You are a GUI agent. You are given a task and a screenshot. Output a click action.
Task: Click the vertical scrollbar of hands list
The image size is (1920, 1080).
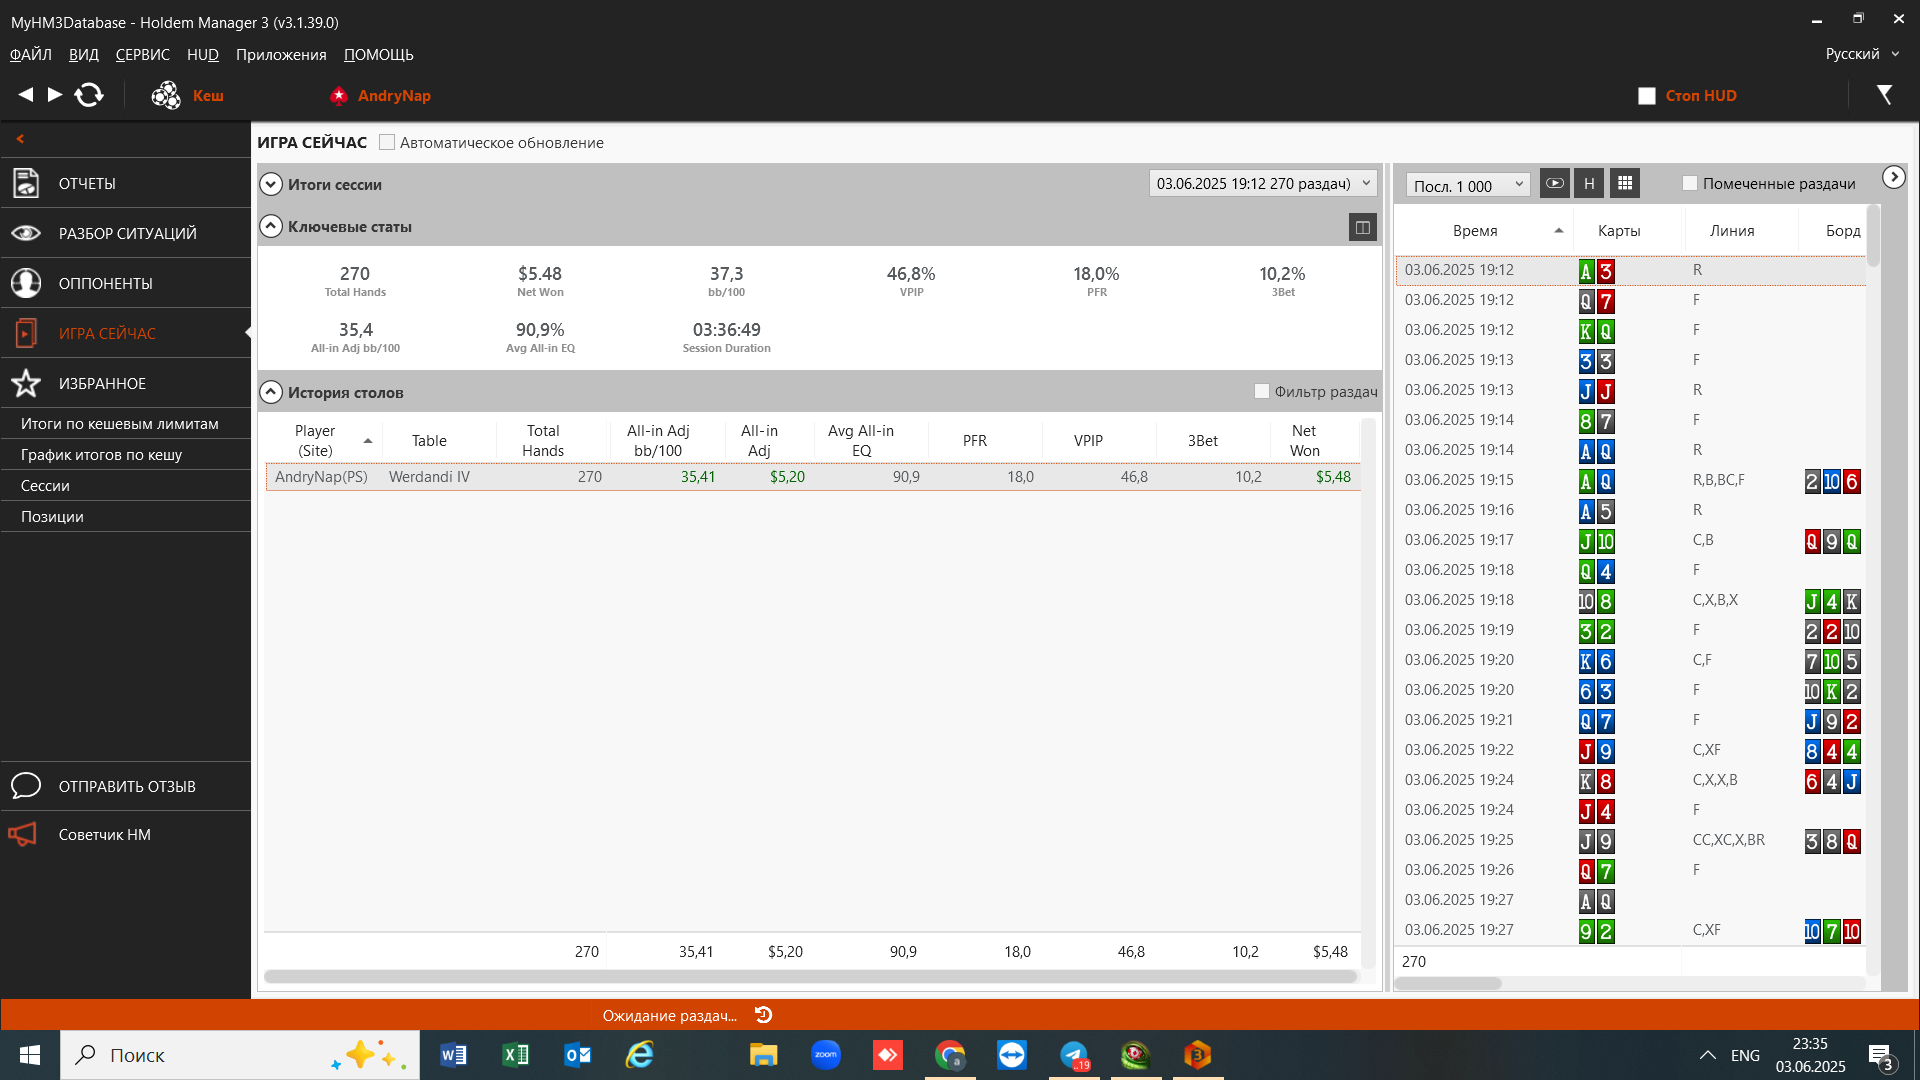click(1874, 236)
